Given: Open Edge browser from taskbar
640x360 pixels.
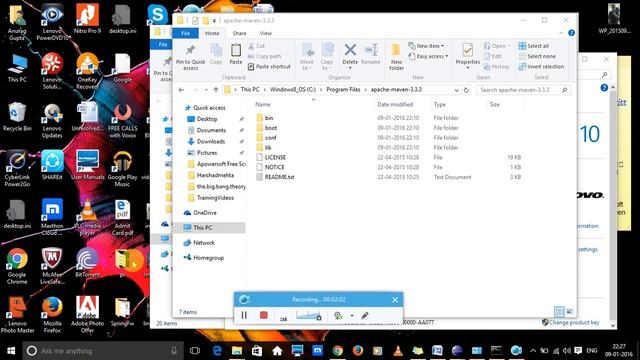Looking at the screenshot, I should click(x=217, y=351).
